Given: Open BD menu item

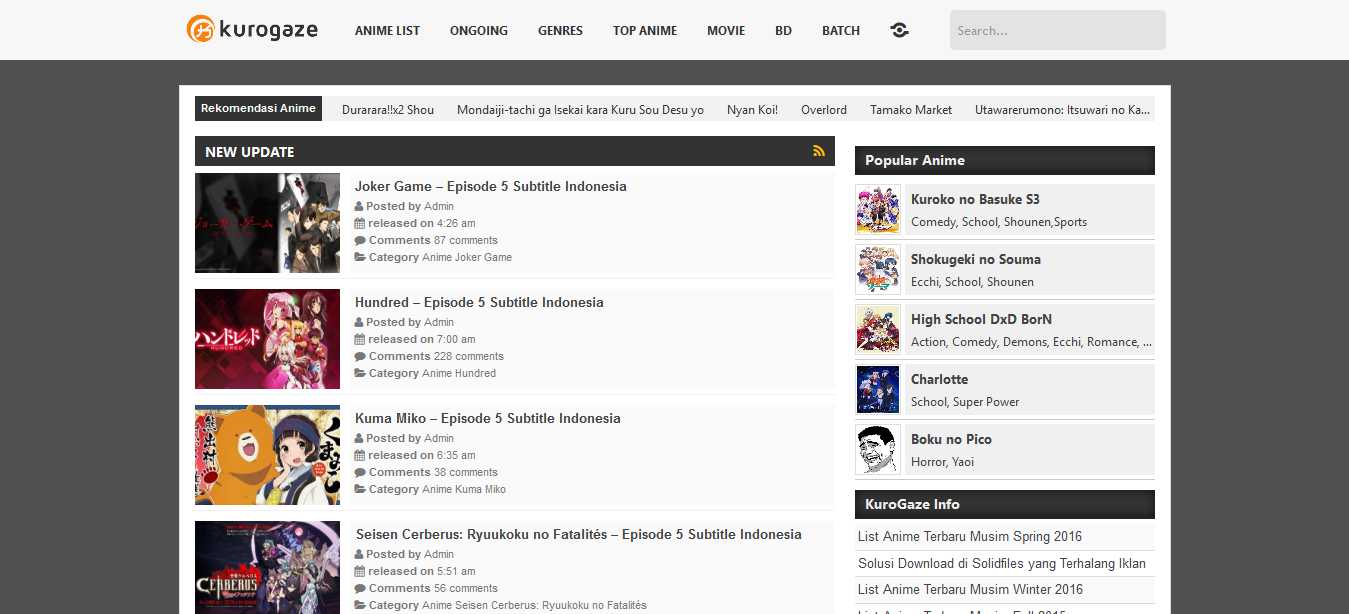Looking at the screenshot, I should pos(783,31).
